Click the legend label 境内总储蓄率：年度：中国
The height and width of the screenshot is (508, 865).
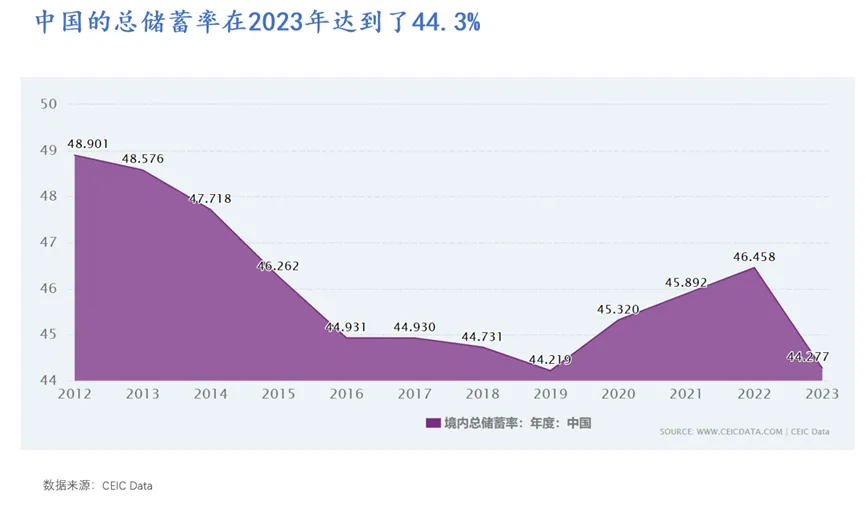(518, 423)
